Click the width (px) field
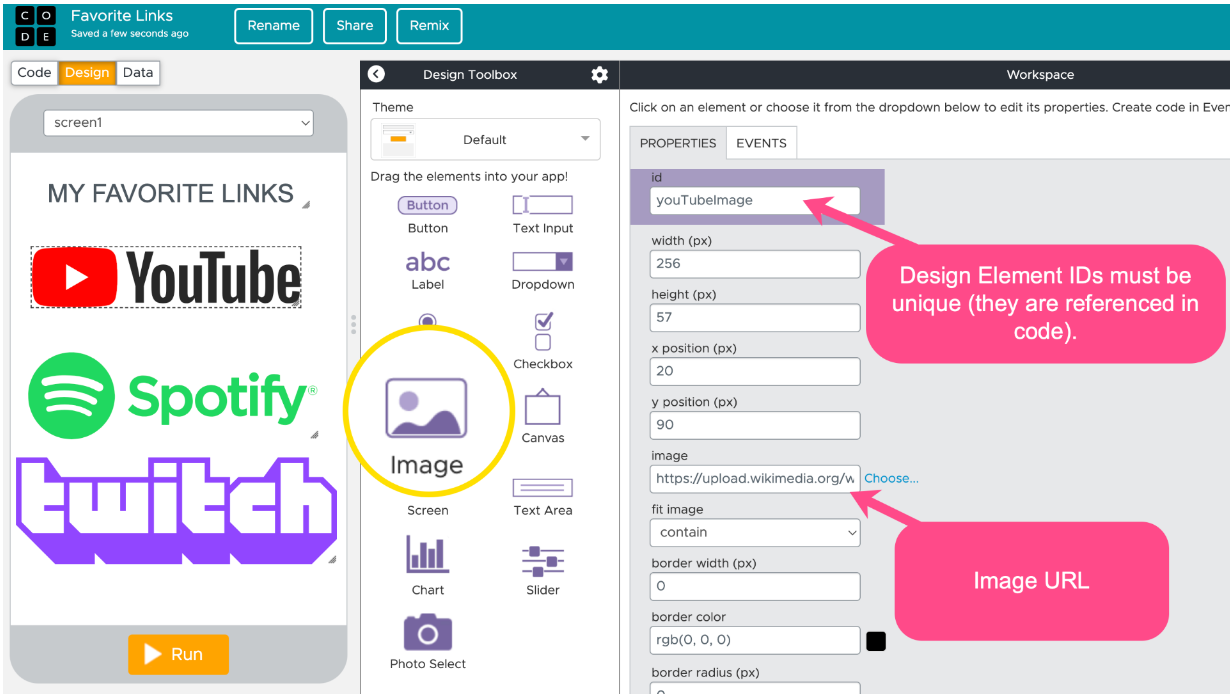 pyautogui.click(x=755, y=264)
